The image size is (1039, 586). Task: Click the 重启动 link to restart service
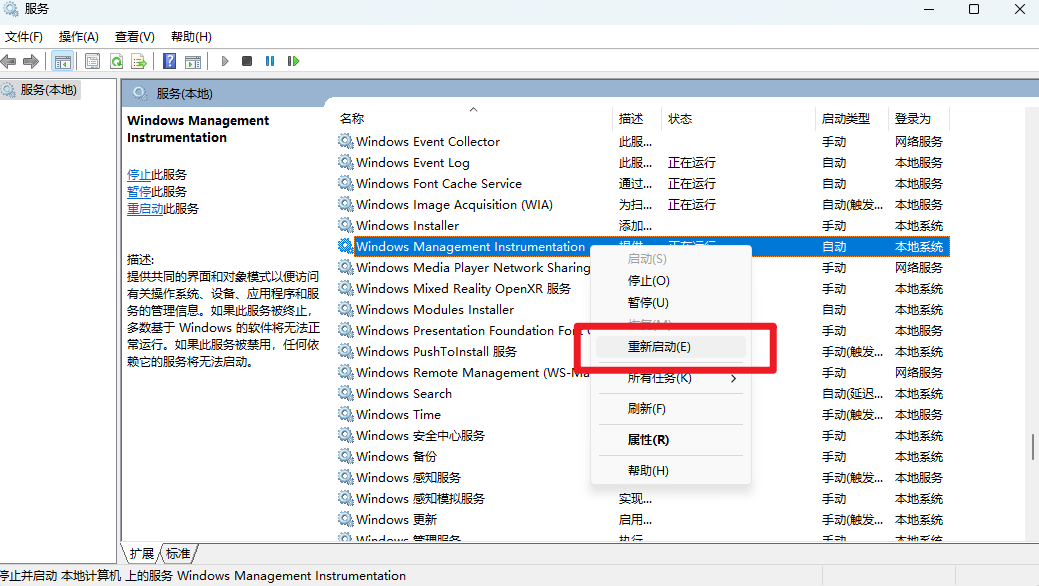pos(145,209)
